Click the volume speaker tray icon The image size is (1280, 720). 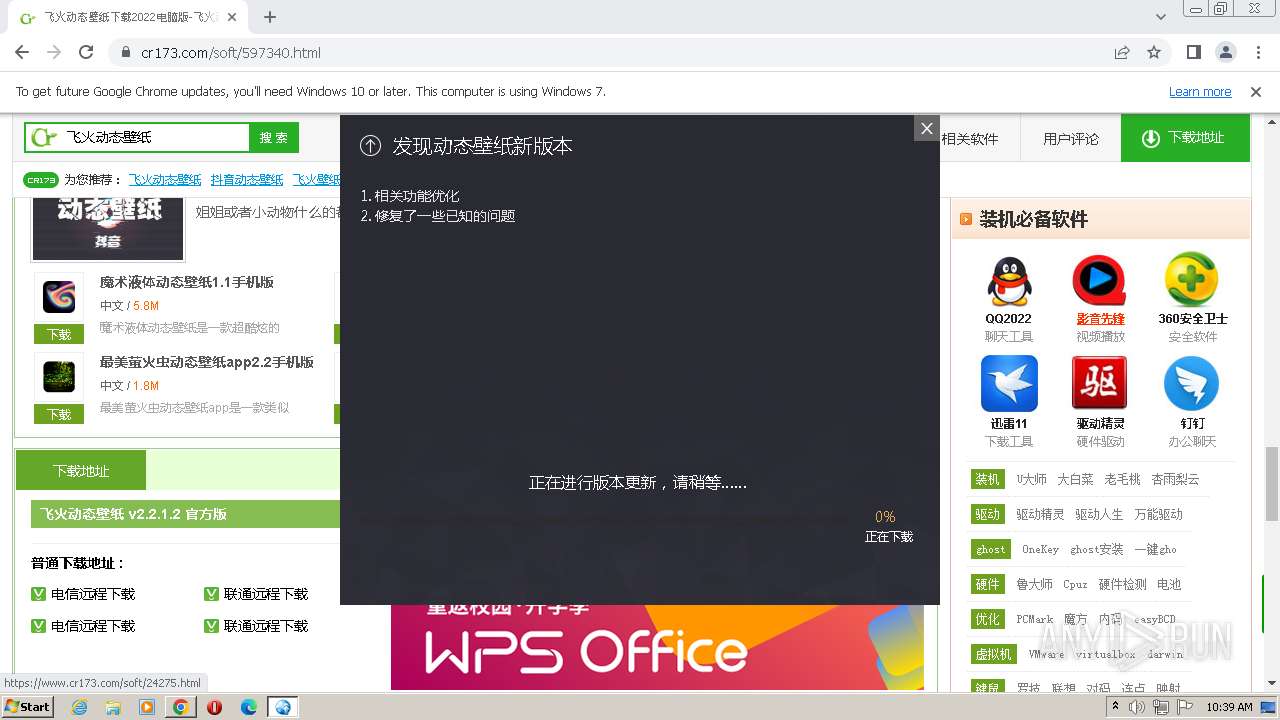pos(1137,707)
